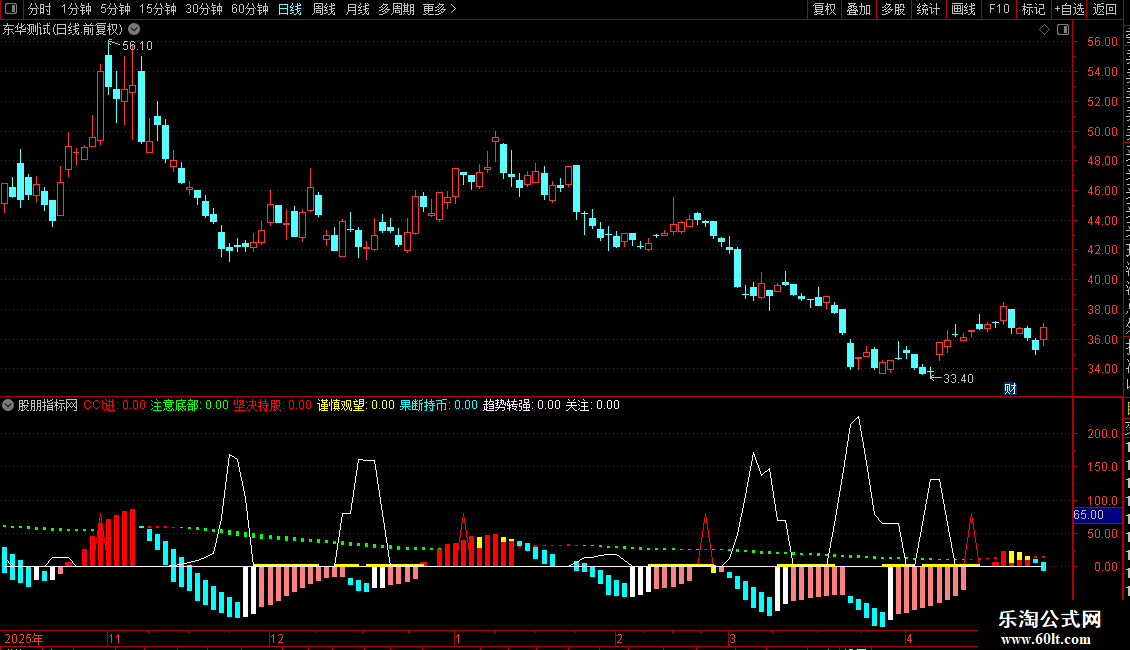
Task: Click the 东华测试(日线,前复权) chart title
Action: point(63,29)
